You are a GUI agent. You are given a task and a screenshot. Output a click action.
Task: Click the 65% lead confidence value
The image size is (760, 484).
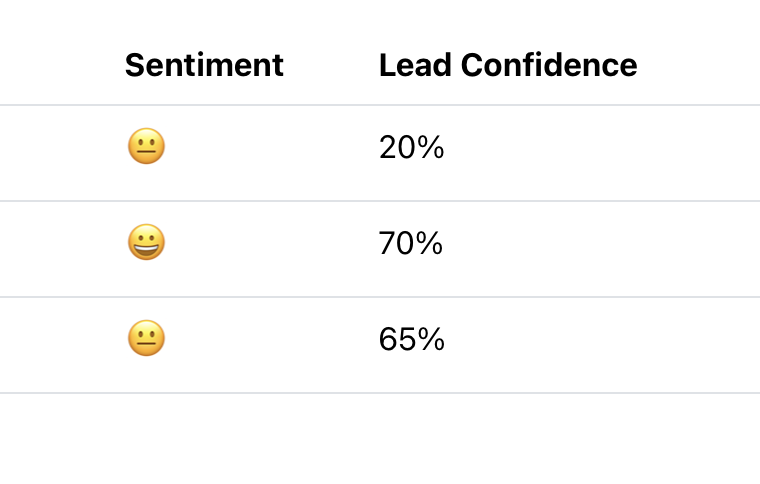click(x=411, y=340)
